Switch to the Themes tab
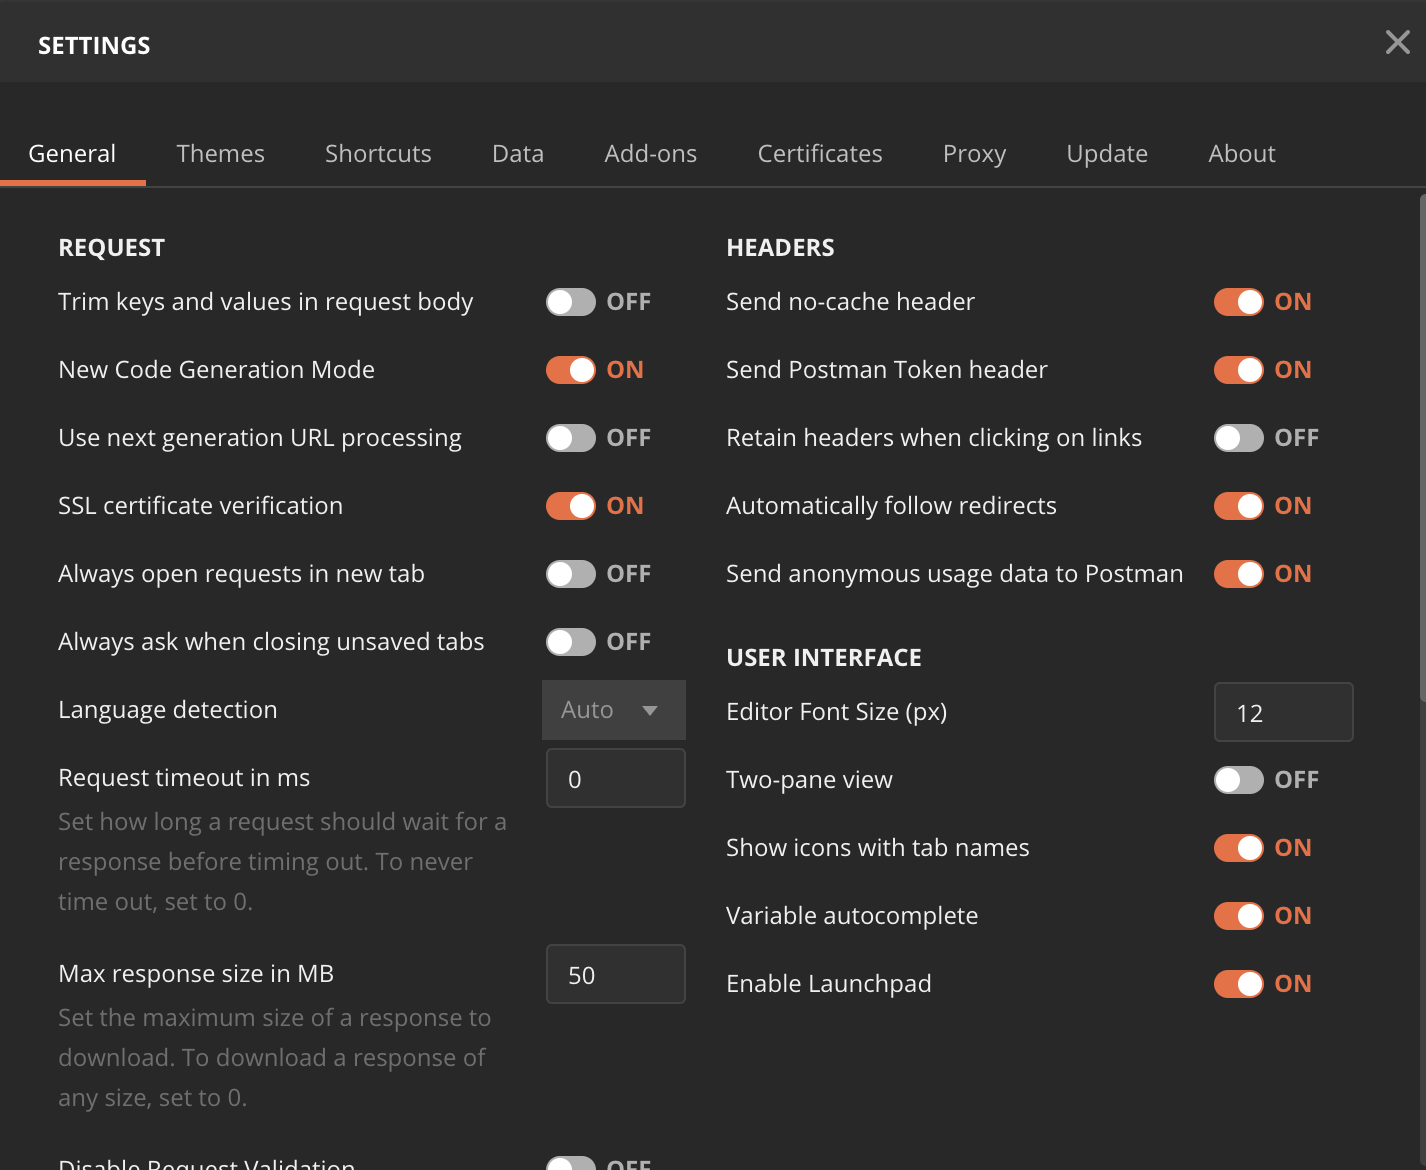Screen dimensions: 1426x1170 pos(220,153)
